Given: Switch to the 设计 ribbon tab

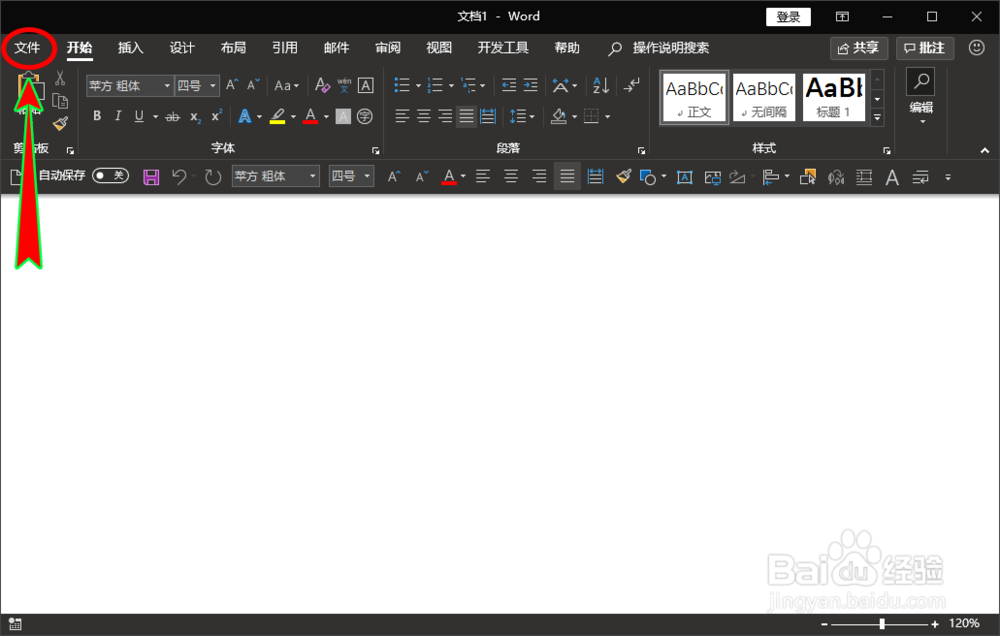Looking at the screenshot, I should [x=182, y=48].
